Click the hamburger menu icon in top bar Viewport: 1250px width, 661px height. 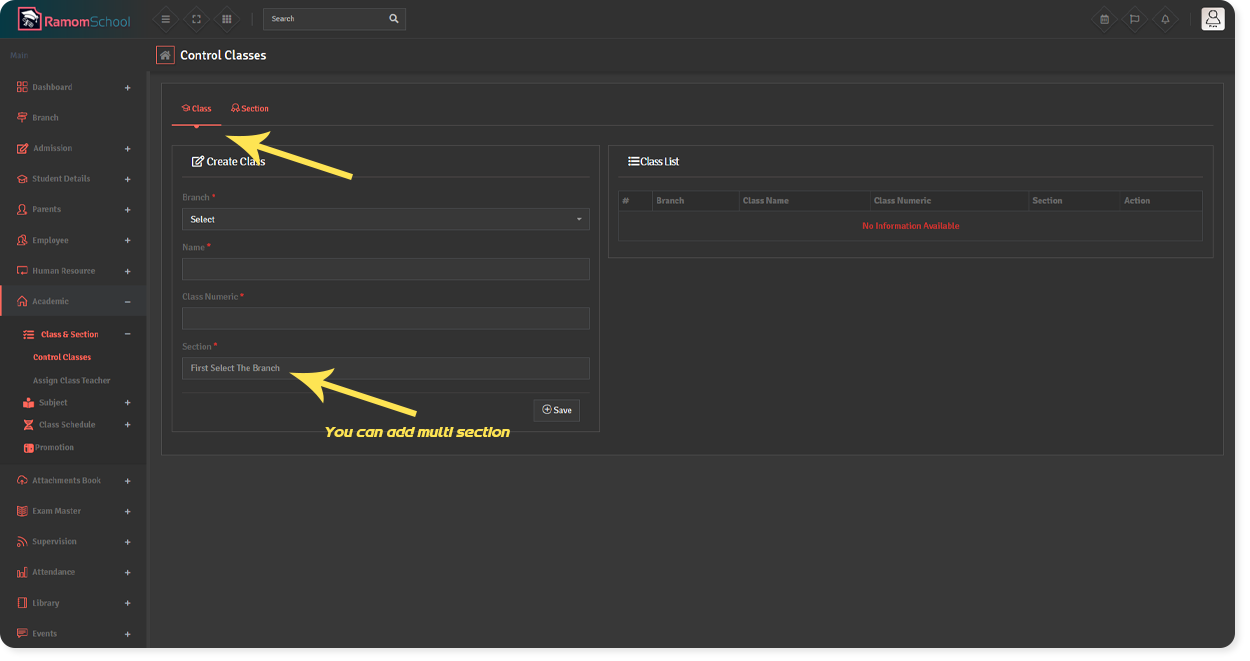tap(166, 19)
